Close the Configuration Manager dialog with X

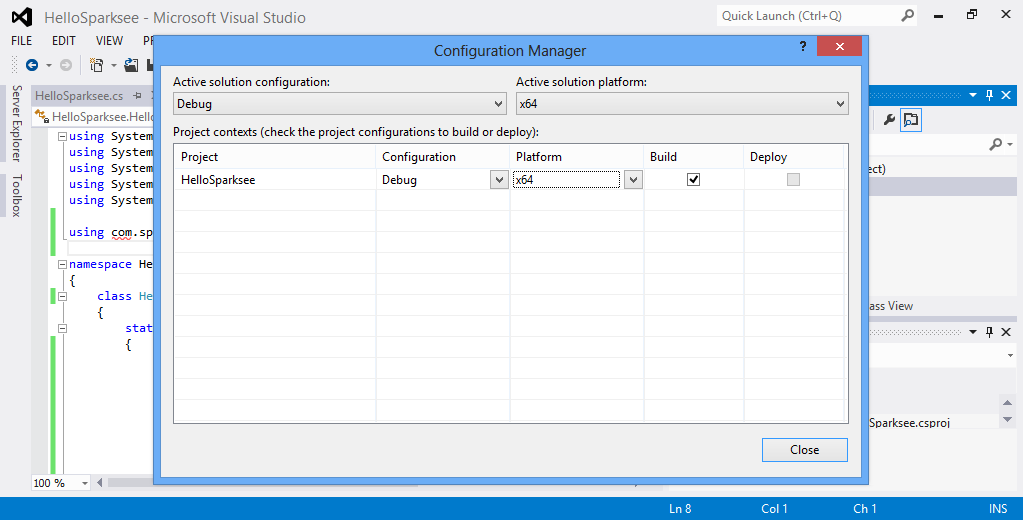click(840, 46)
